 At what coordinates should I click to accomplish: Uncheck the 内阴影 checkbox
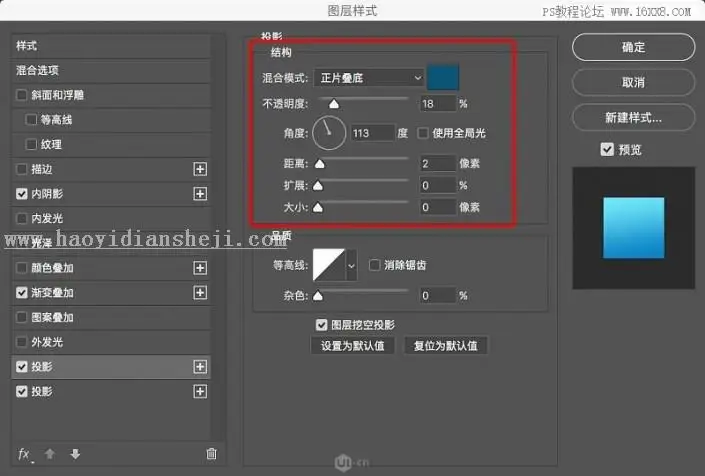click(x=21, y=194)
